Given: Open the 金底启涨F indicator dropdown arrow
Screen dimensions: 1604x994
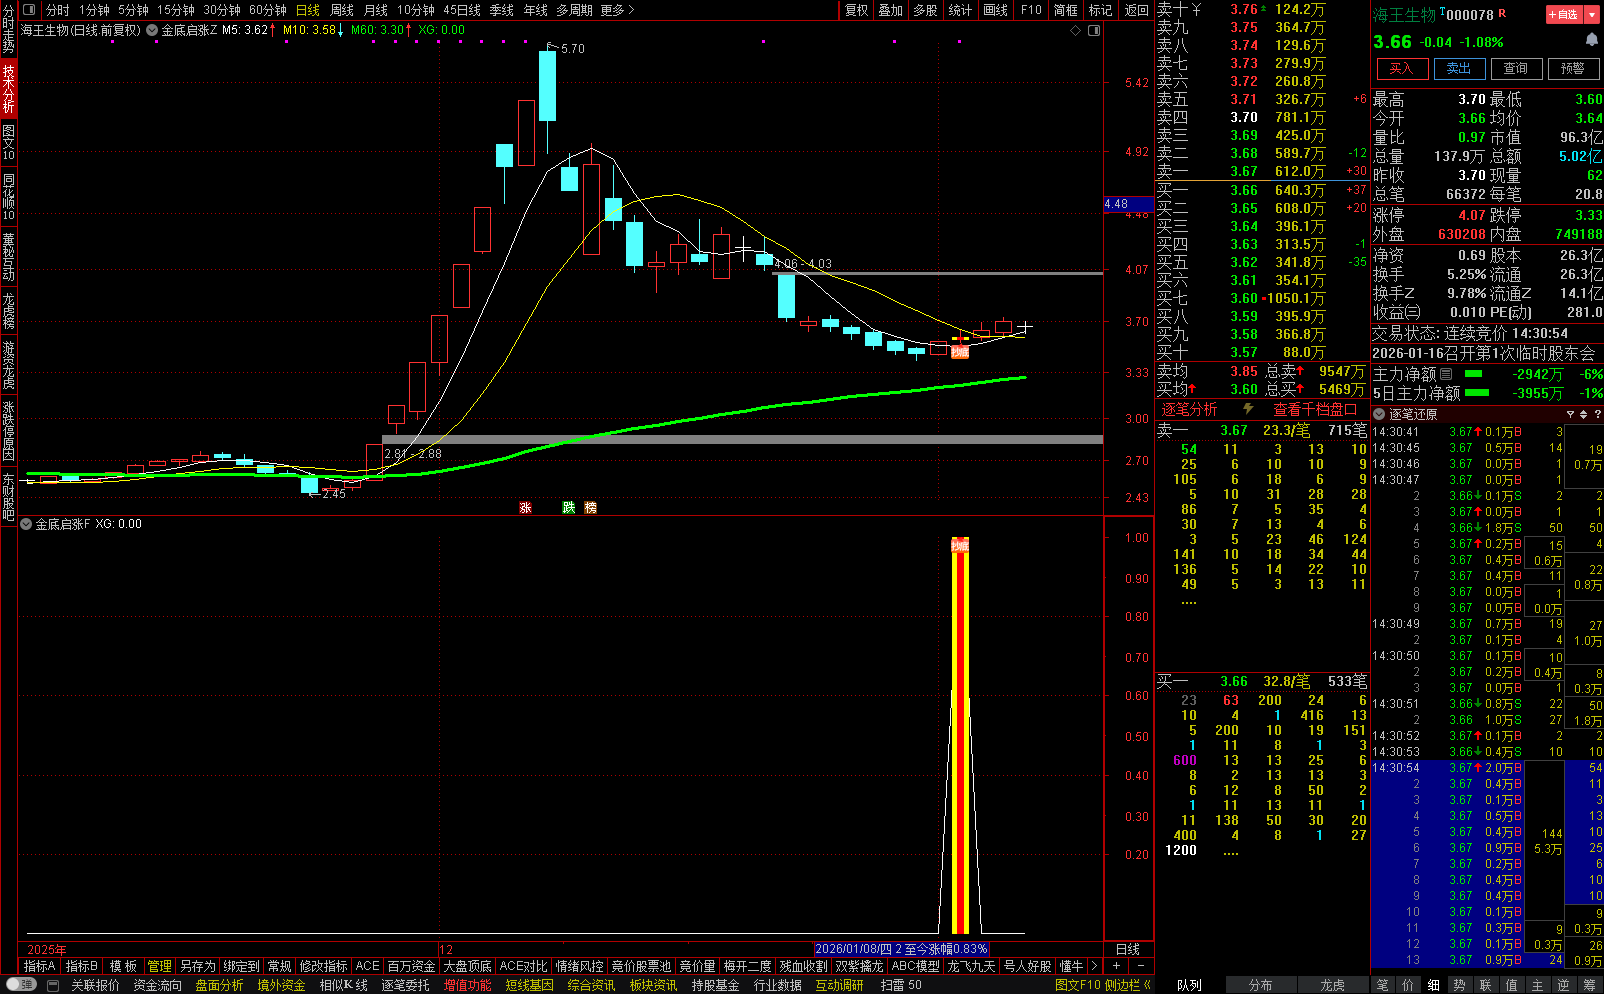Looking at the screenshot, I should (26, 524).
